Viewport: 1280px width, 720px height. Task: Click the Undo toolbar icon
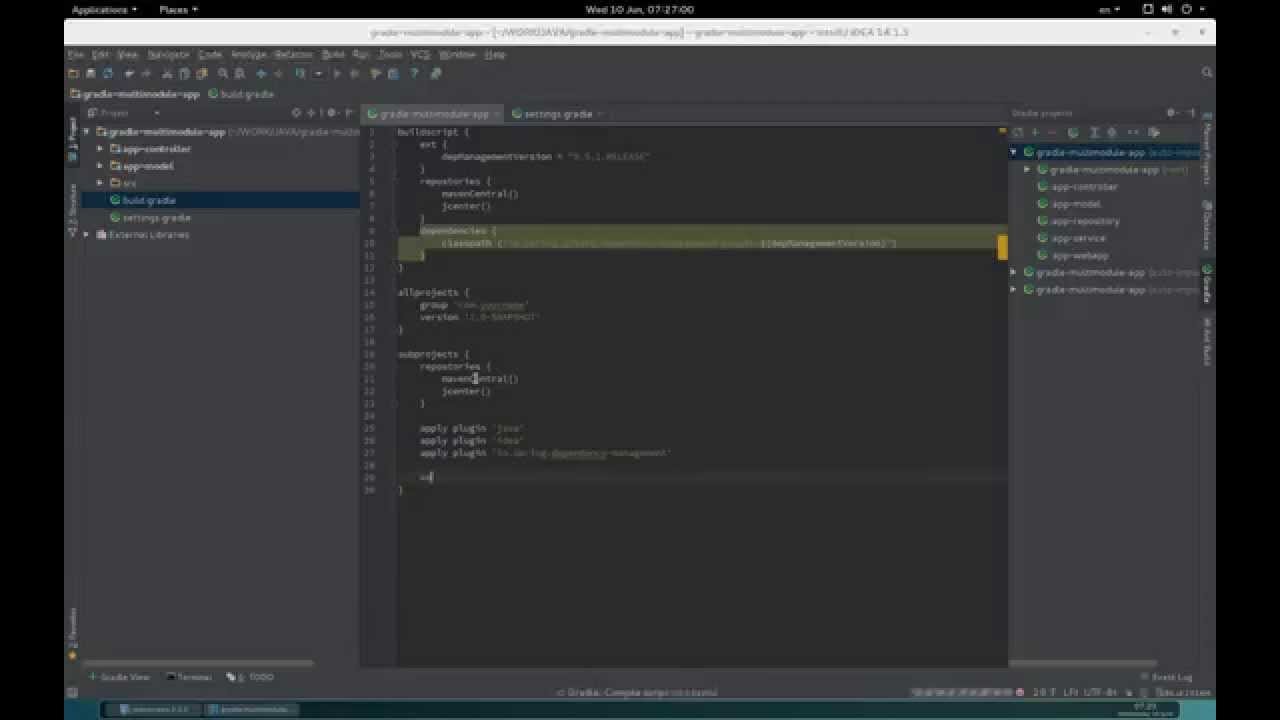(x=129, y=73)
